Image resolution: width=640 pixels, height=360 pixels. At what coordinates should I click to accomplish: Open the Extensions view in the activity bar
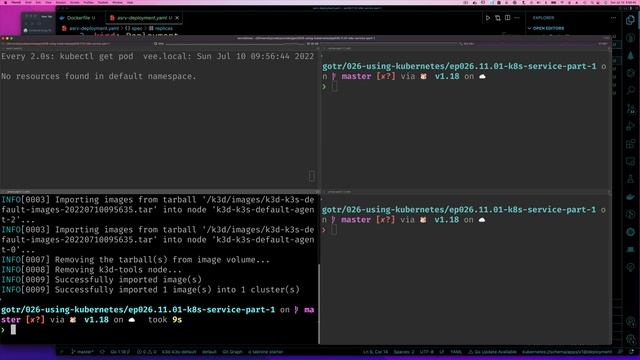pyautogui.click(x=631, y=144)
